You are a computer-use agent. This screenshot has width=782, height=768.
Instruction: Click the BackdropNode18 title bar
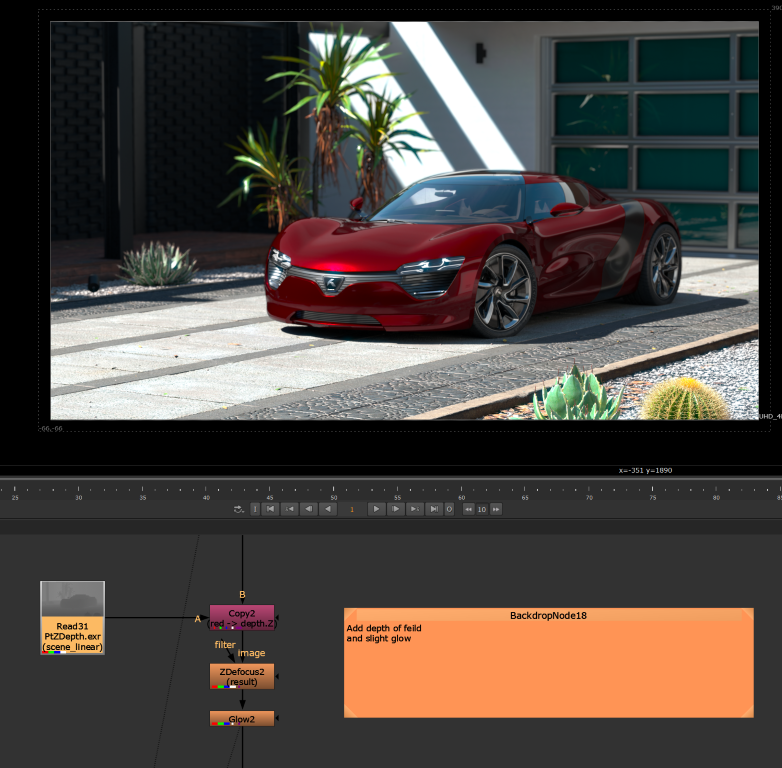pos(548,615)
